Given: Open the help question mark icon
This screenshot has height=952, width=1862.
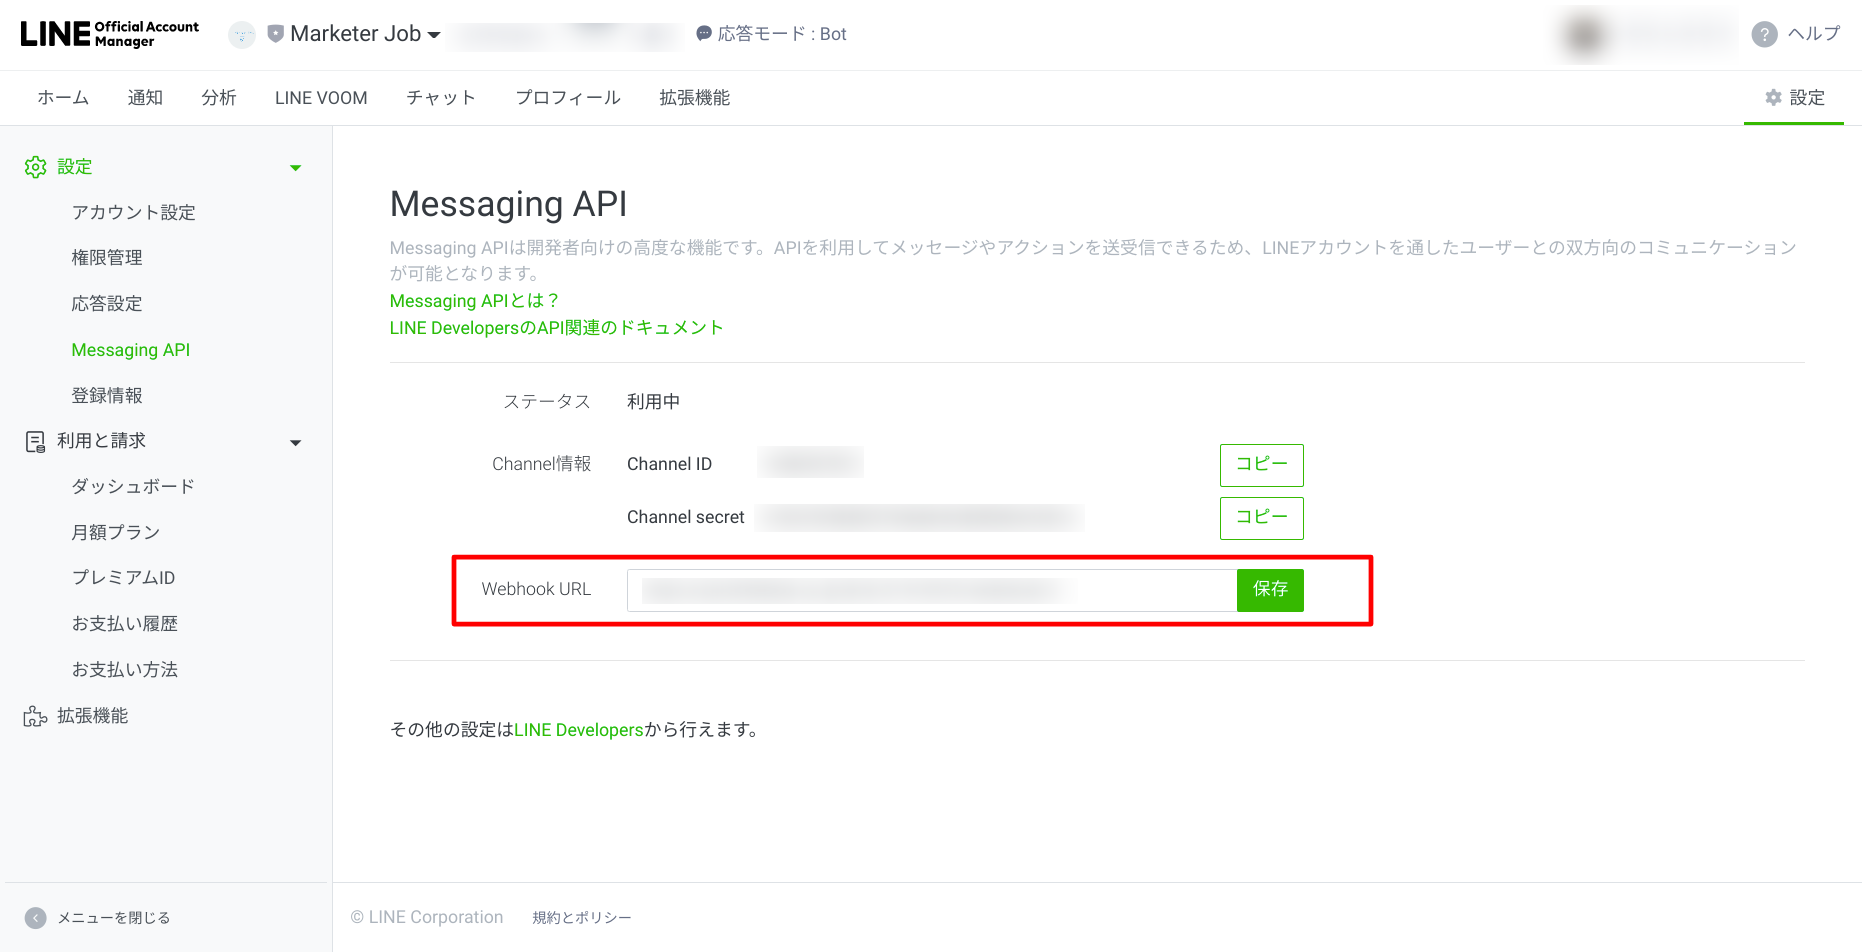Looking at the screenshot, I should (1764, 34).
